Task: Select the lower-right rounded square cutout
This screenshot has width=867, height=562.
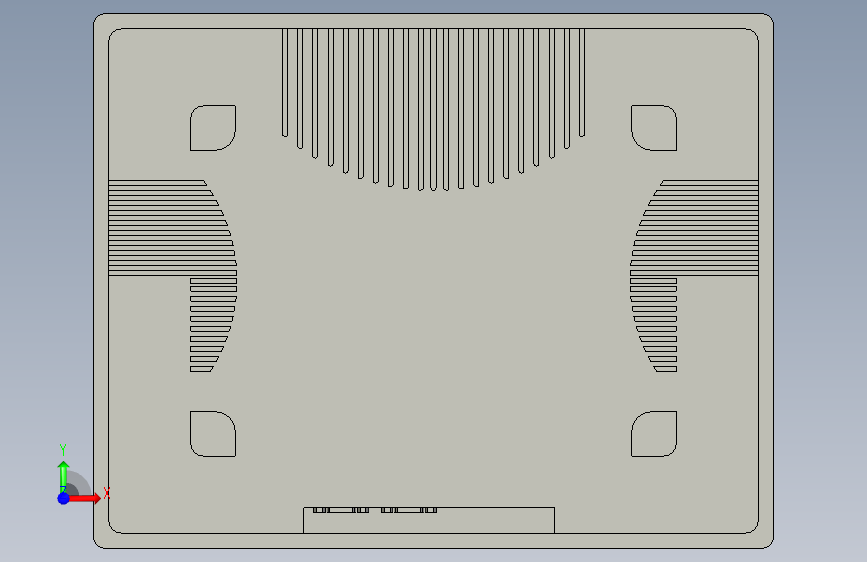Action: click(x=654, y=434)
